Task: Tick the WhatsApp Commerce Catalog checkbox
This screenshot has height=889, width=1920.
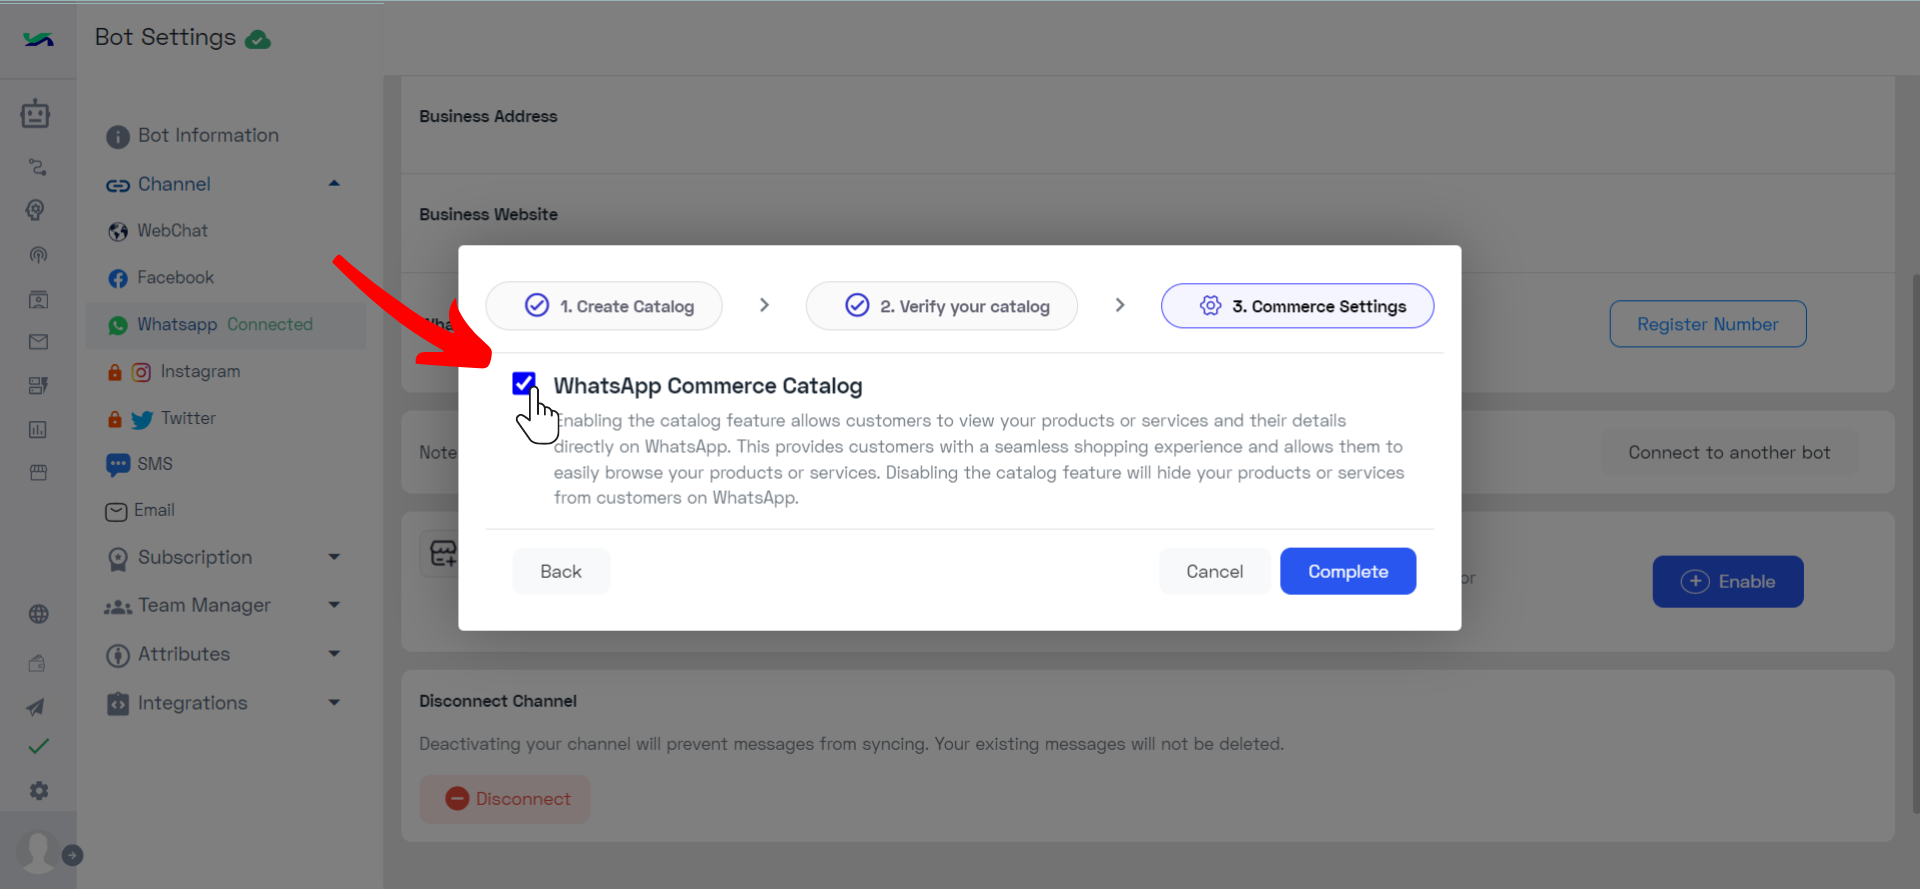Action: (524, 383)
